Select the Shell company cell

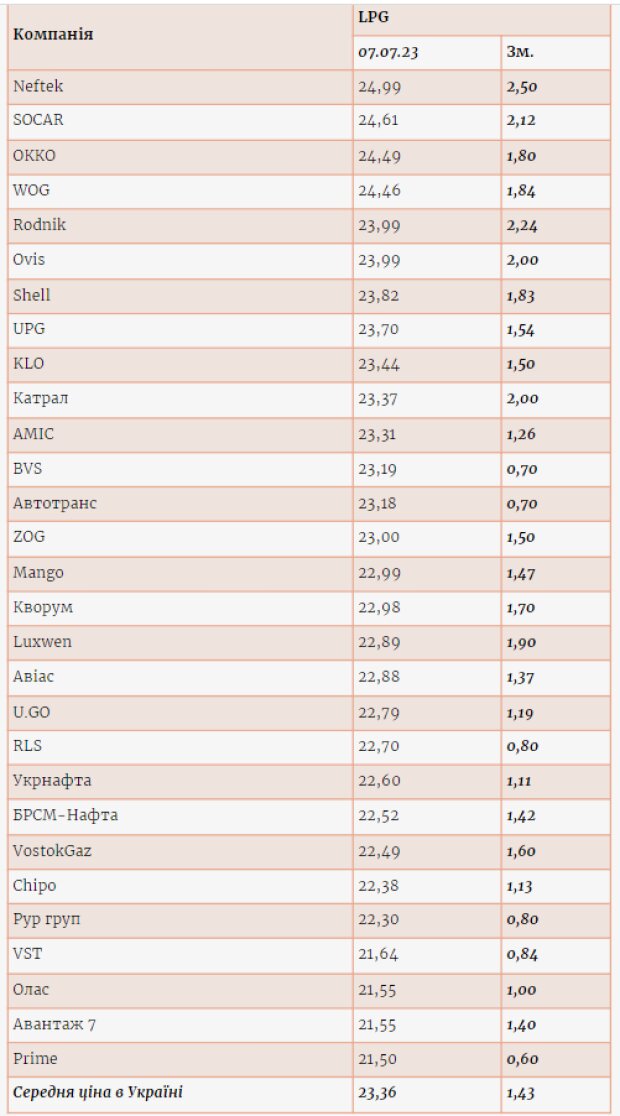coord(181,295)
